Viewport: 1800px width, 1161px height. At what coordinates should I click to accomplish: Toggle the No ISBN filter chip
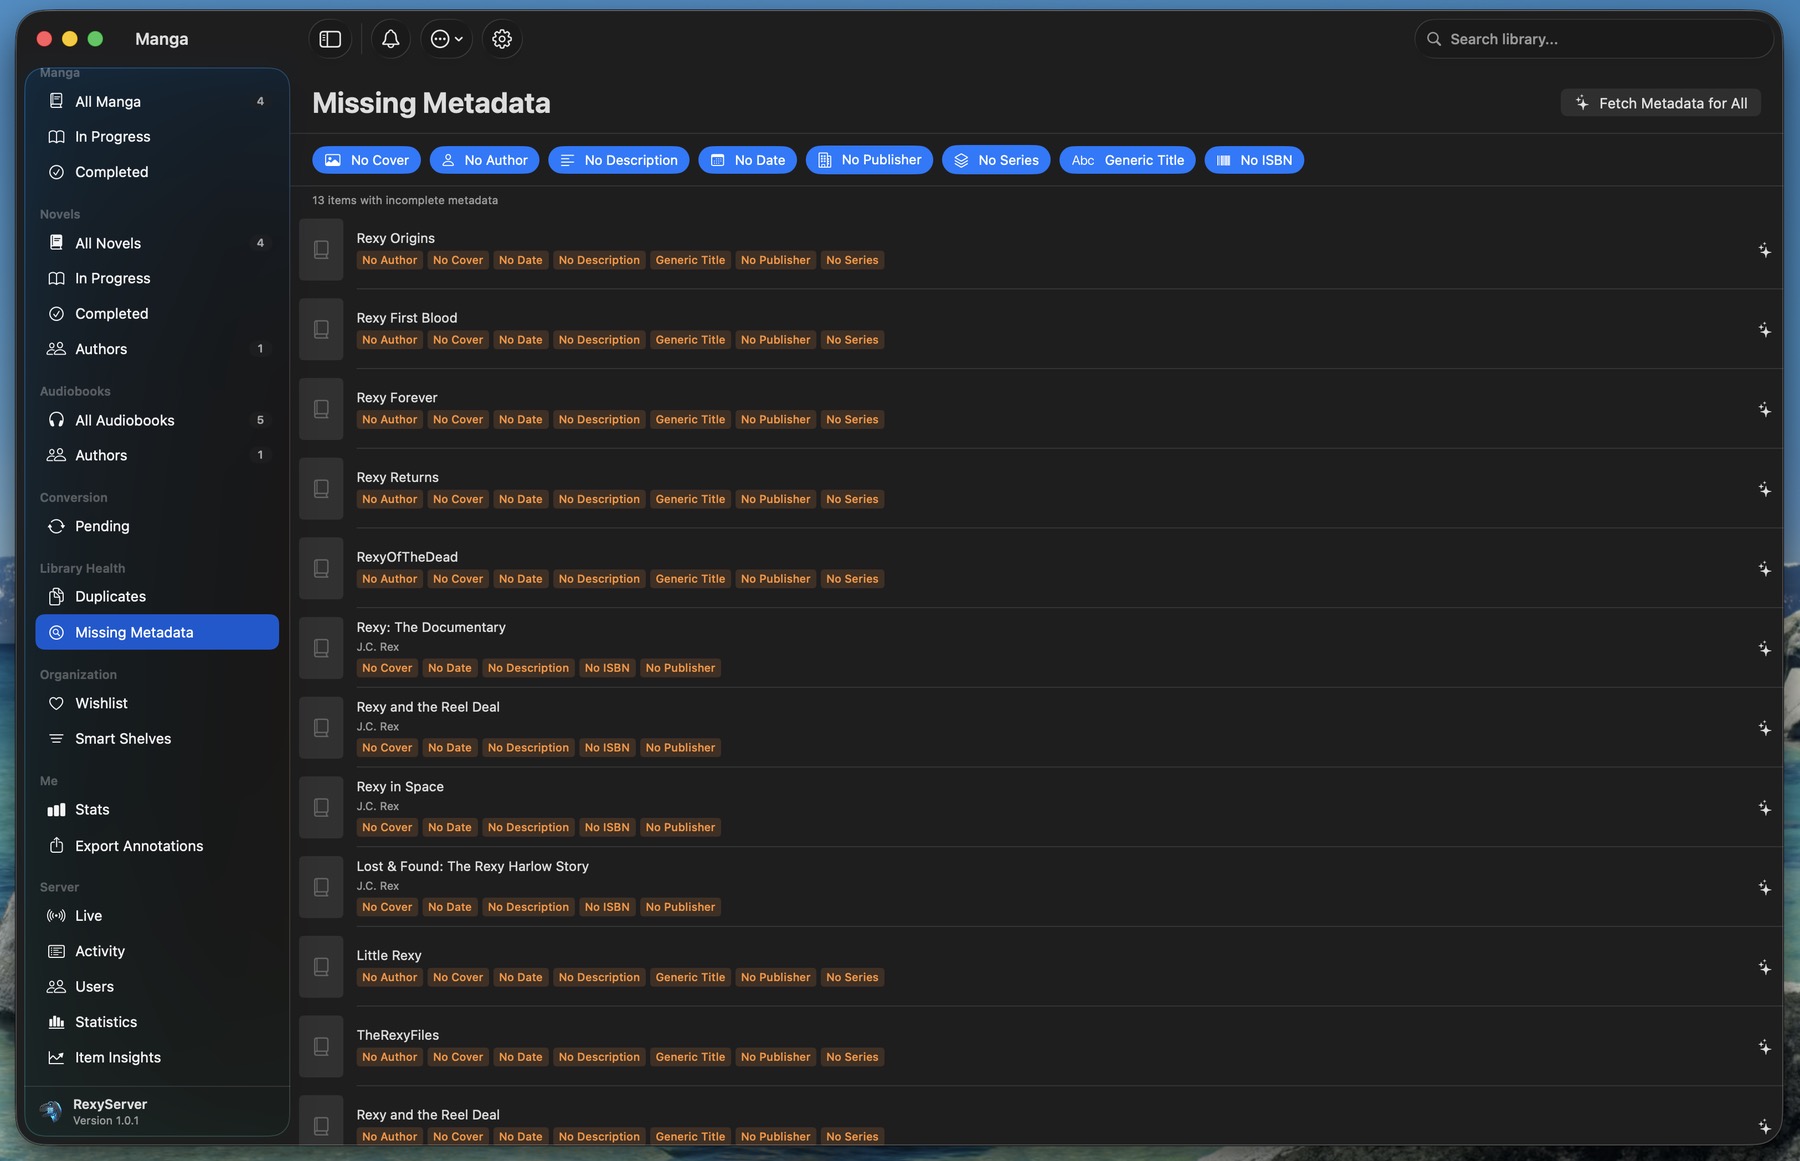point(1254,160)
